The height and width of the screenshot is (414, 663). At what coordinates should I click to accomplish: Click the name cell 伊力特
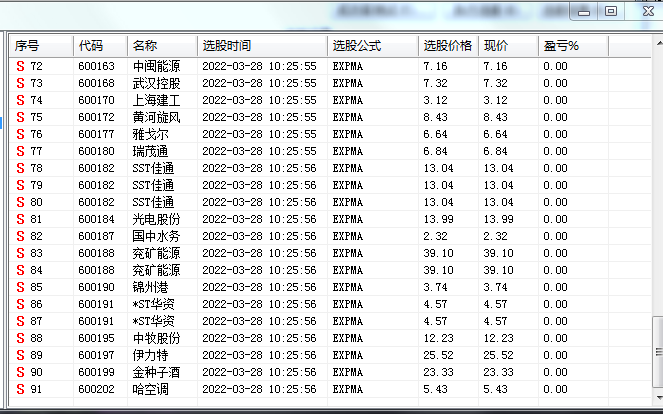pos(151,355)
